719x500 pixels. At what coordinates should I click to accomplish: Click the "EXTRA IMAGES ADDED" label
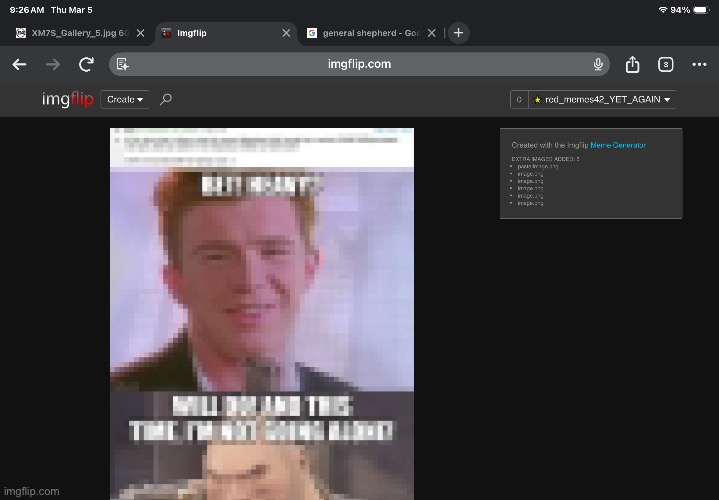[545, 159]
